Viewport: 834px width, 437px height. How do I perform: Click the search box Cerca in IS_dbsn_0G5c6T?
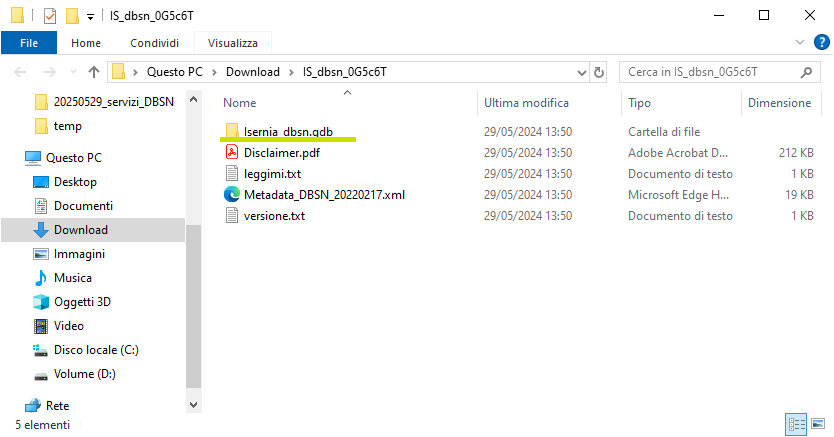point(710,72)
